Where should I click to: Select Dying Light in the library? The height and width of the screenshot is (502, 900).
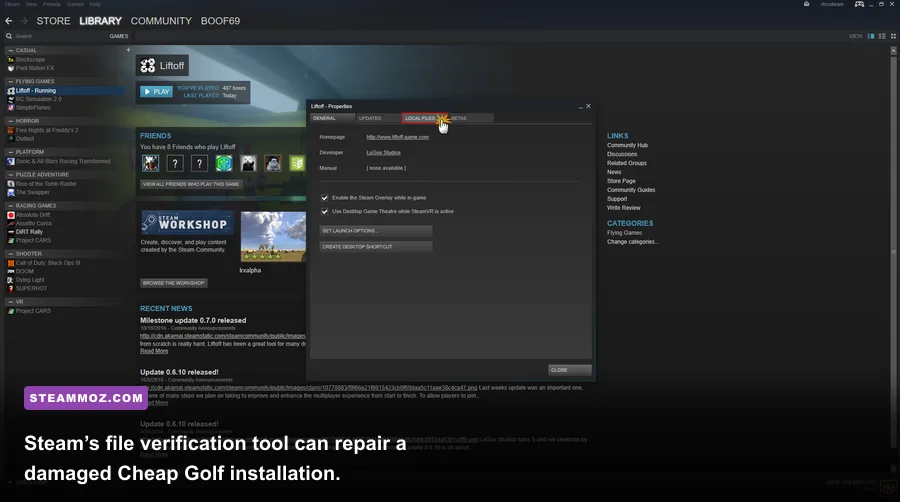click(30, 280)
